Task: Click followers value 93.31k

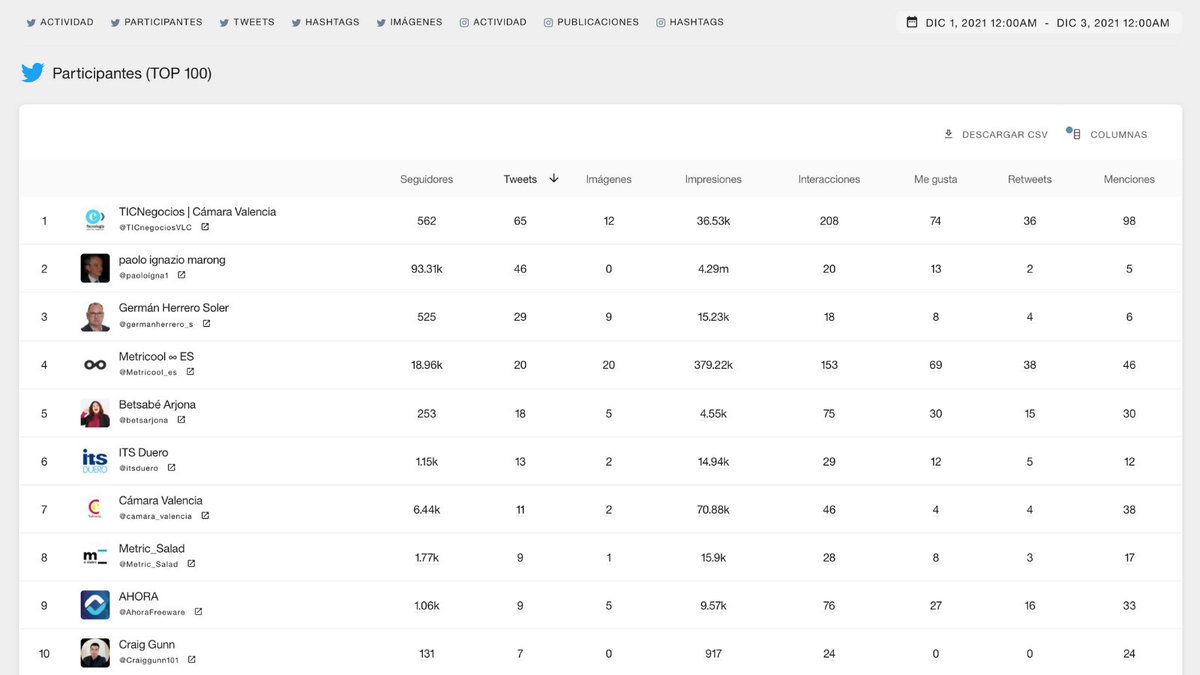Action: coord(427,269)
